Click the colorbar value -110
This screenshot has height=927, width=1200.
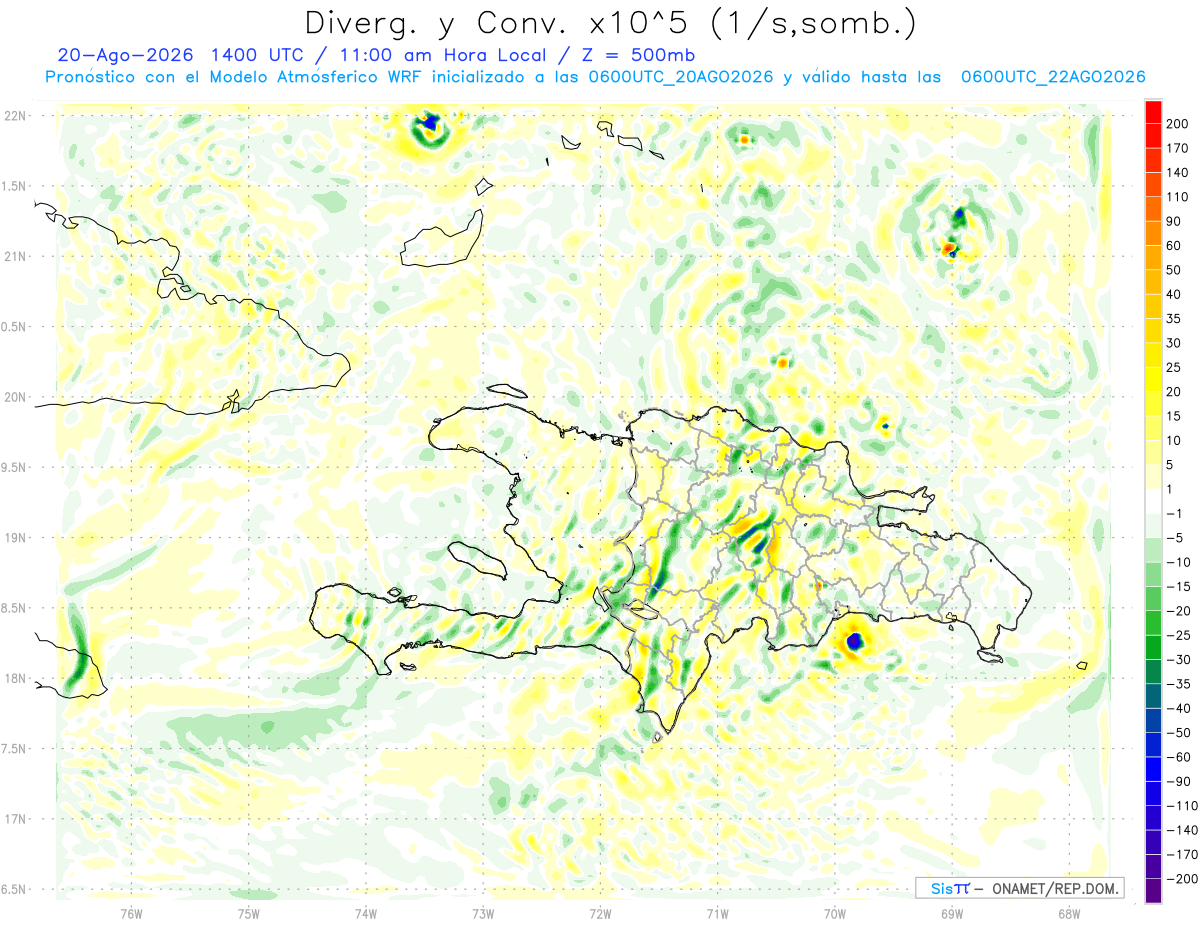1182,806
